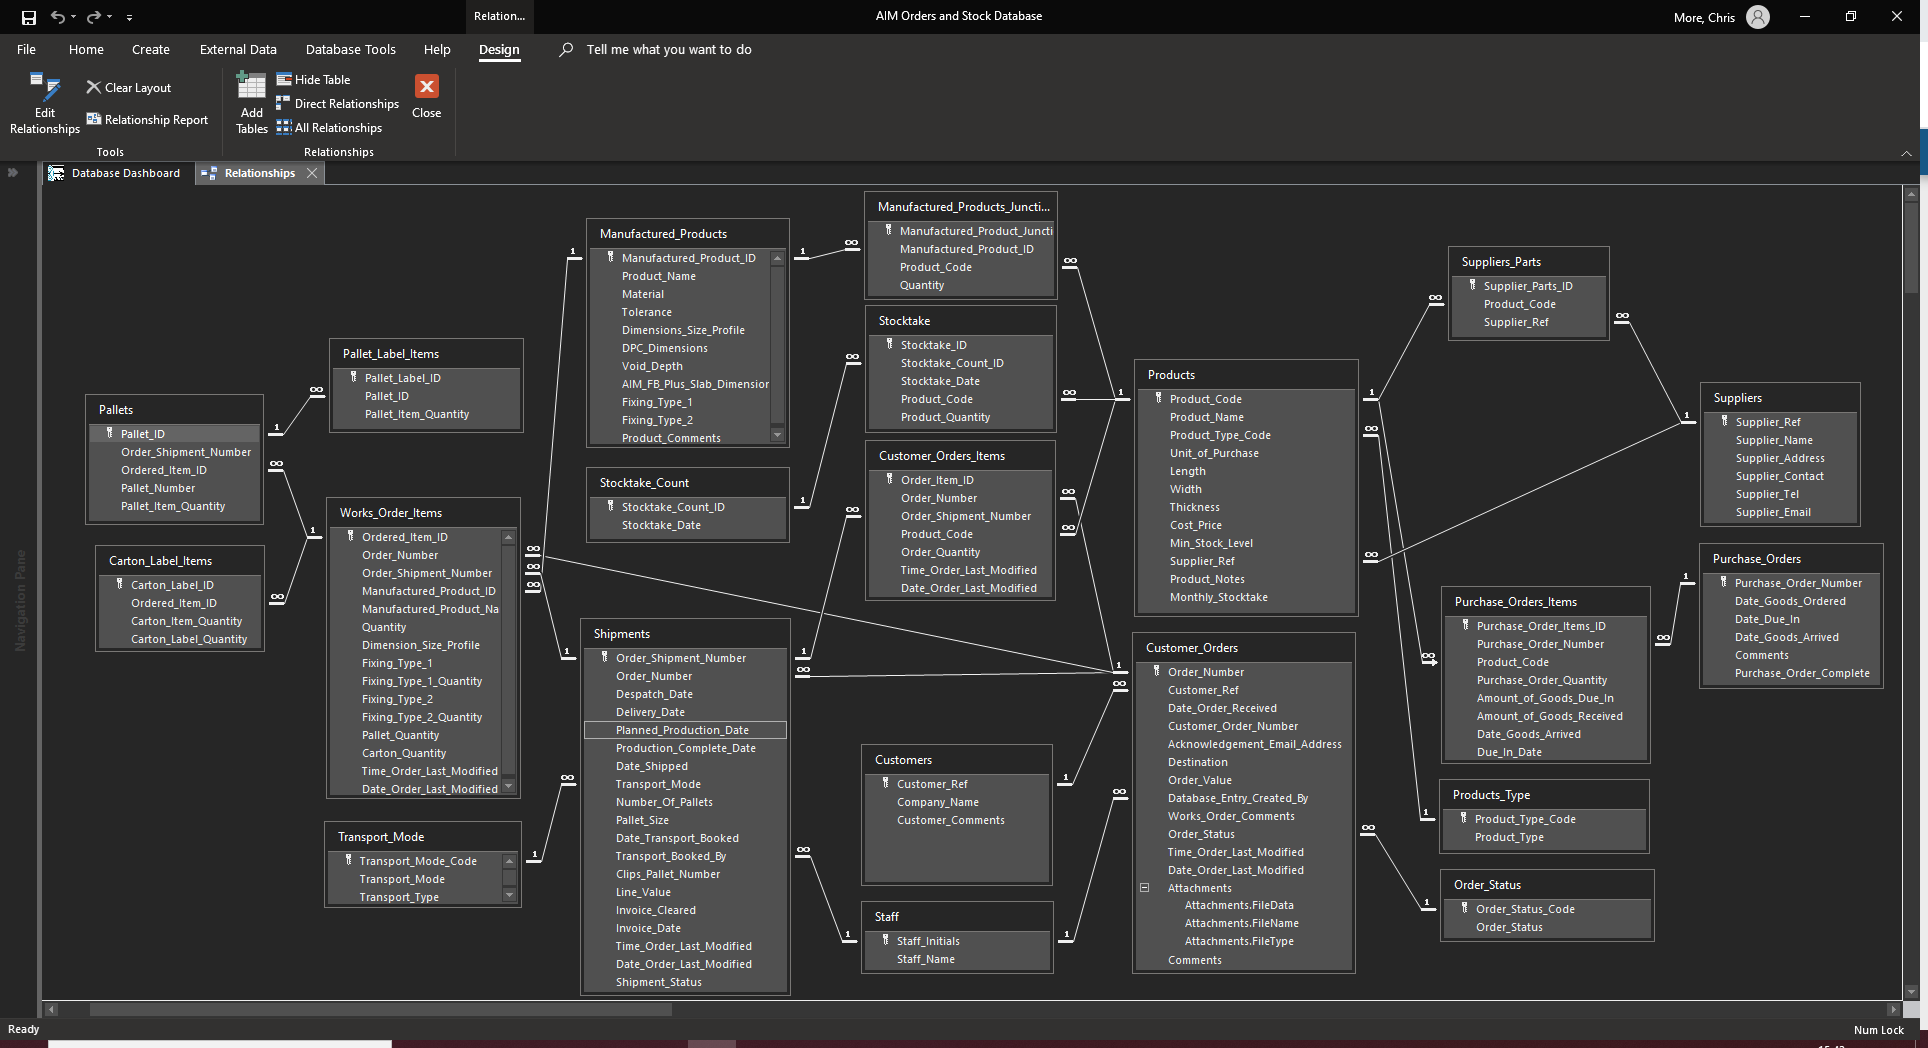The height and width of the screenshot is (1048, 1928).
Task: Click the horizontal scrollbar thumb at the bottom
Action: pos(380,1010)
